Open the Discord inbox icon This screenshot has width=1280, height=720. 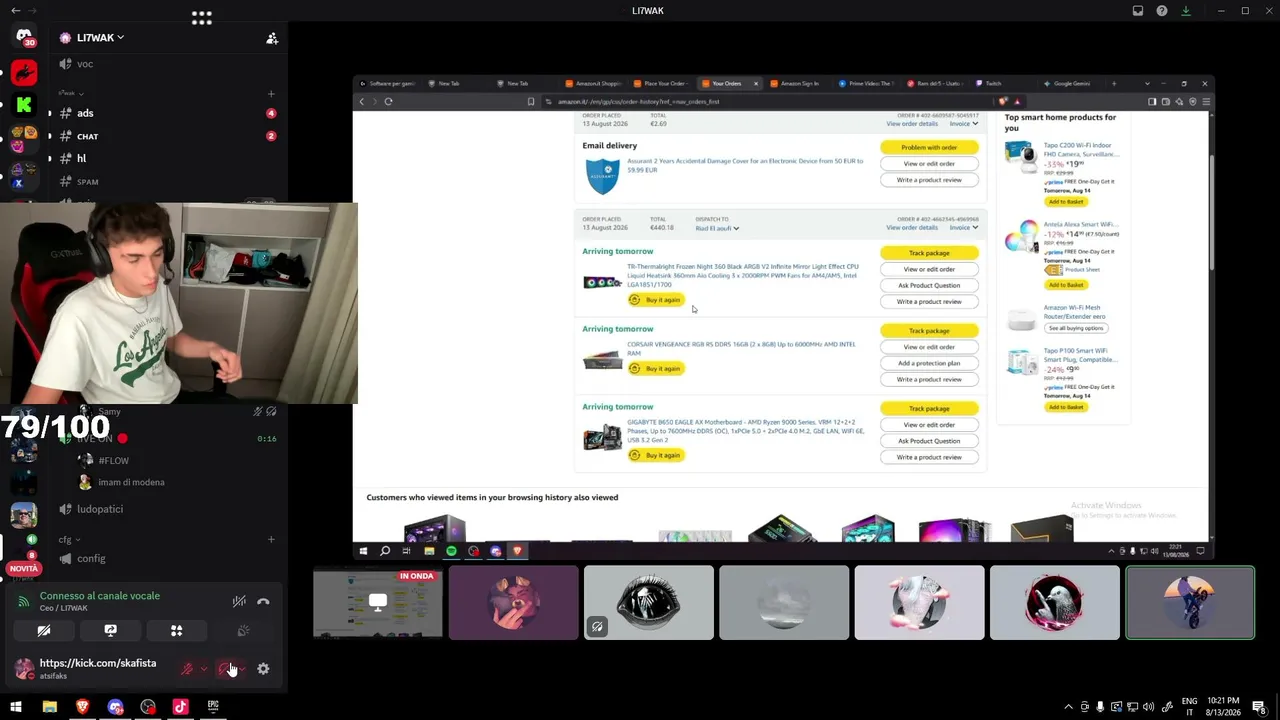1138,11
